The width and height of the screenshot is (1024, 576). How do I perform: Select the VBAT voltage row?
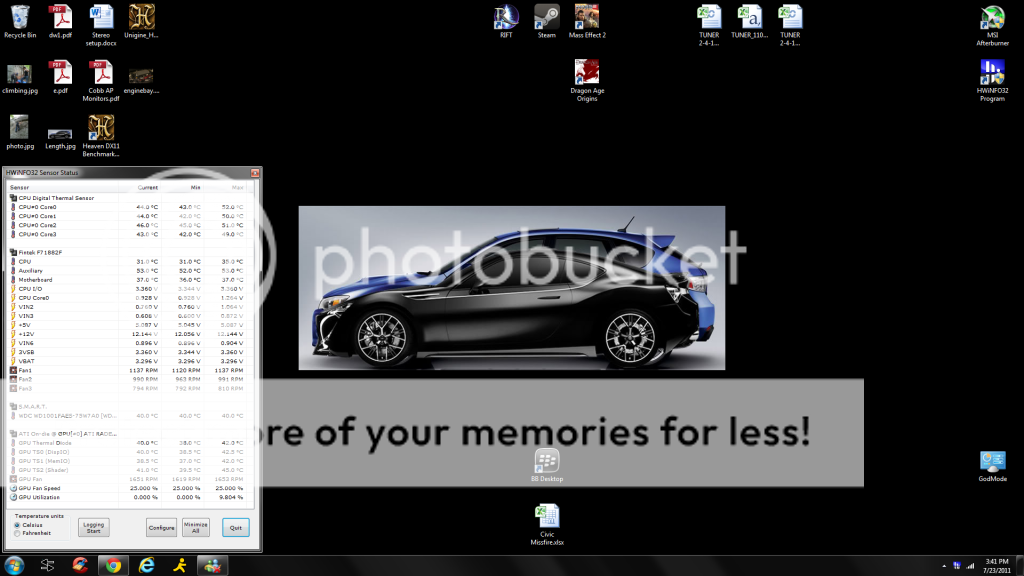coord(127,361)
